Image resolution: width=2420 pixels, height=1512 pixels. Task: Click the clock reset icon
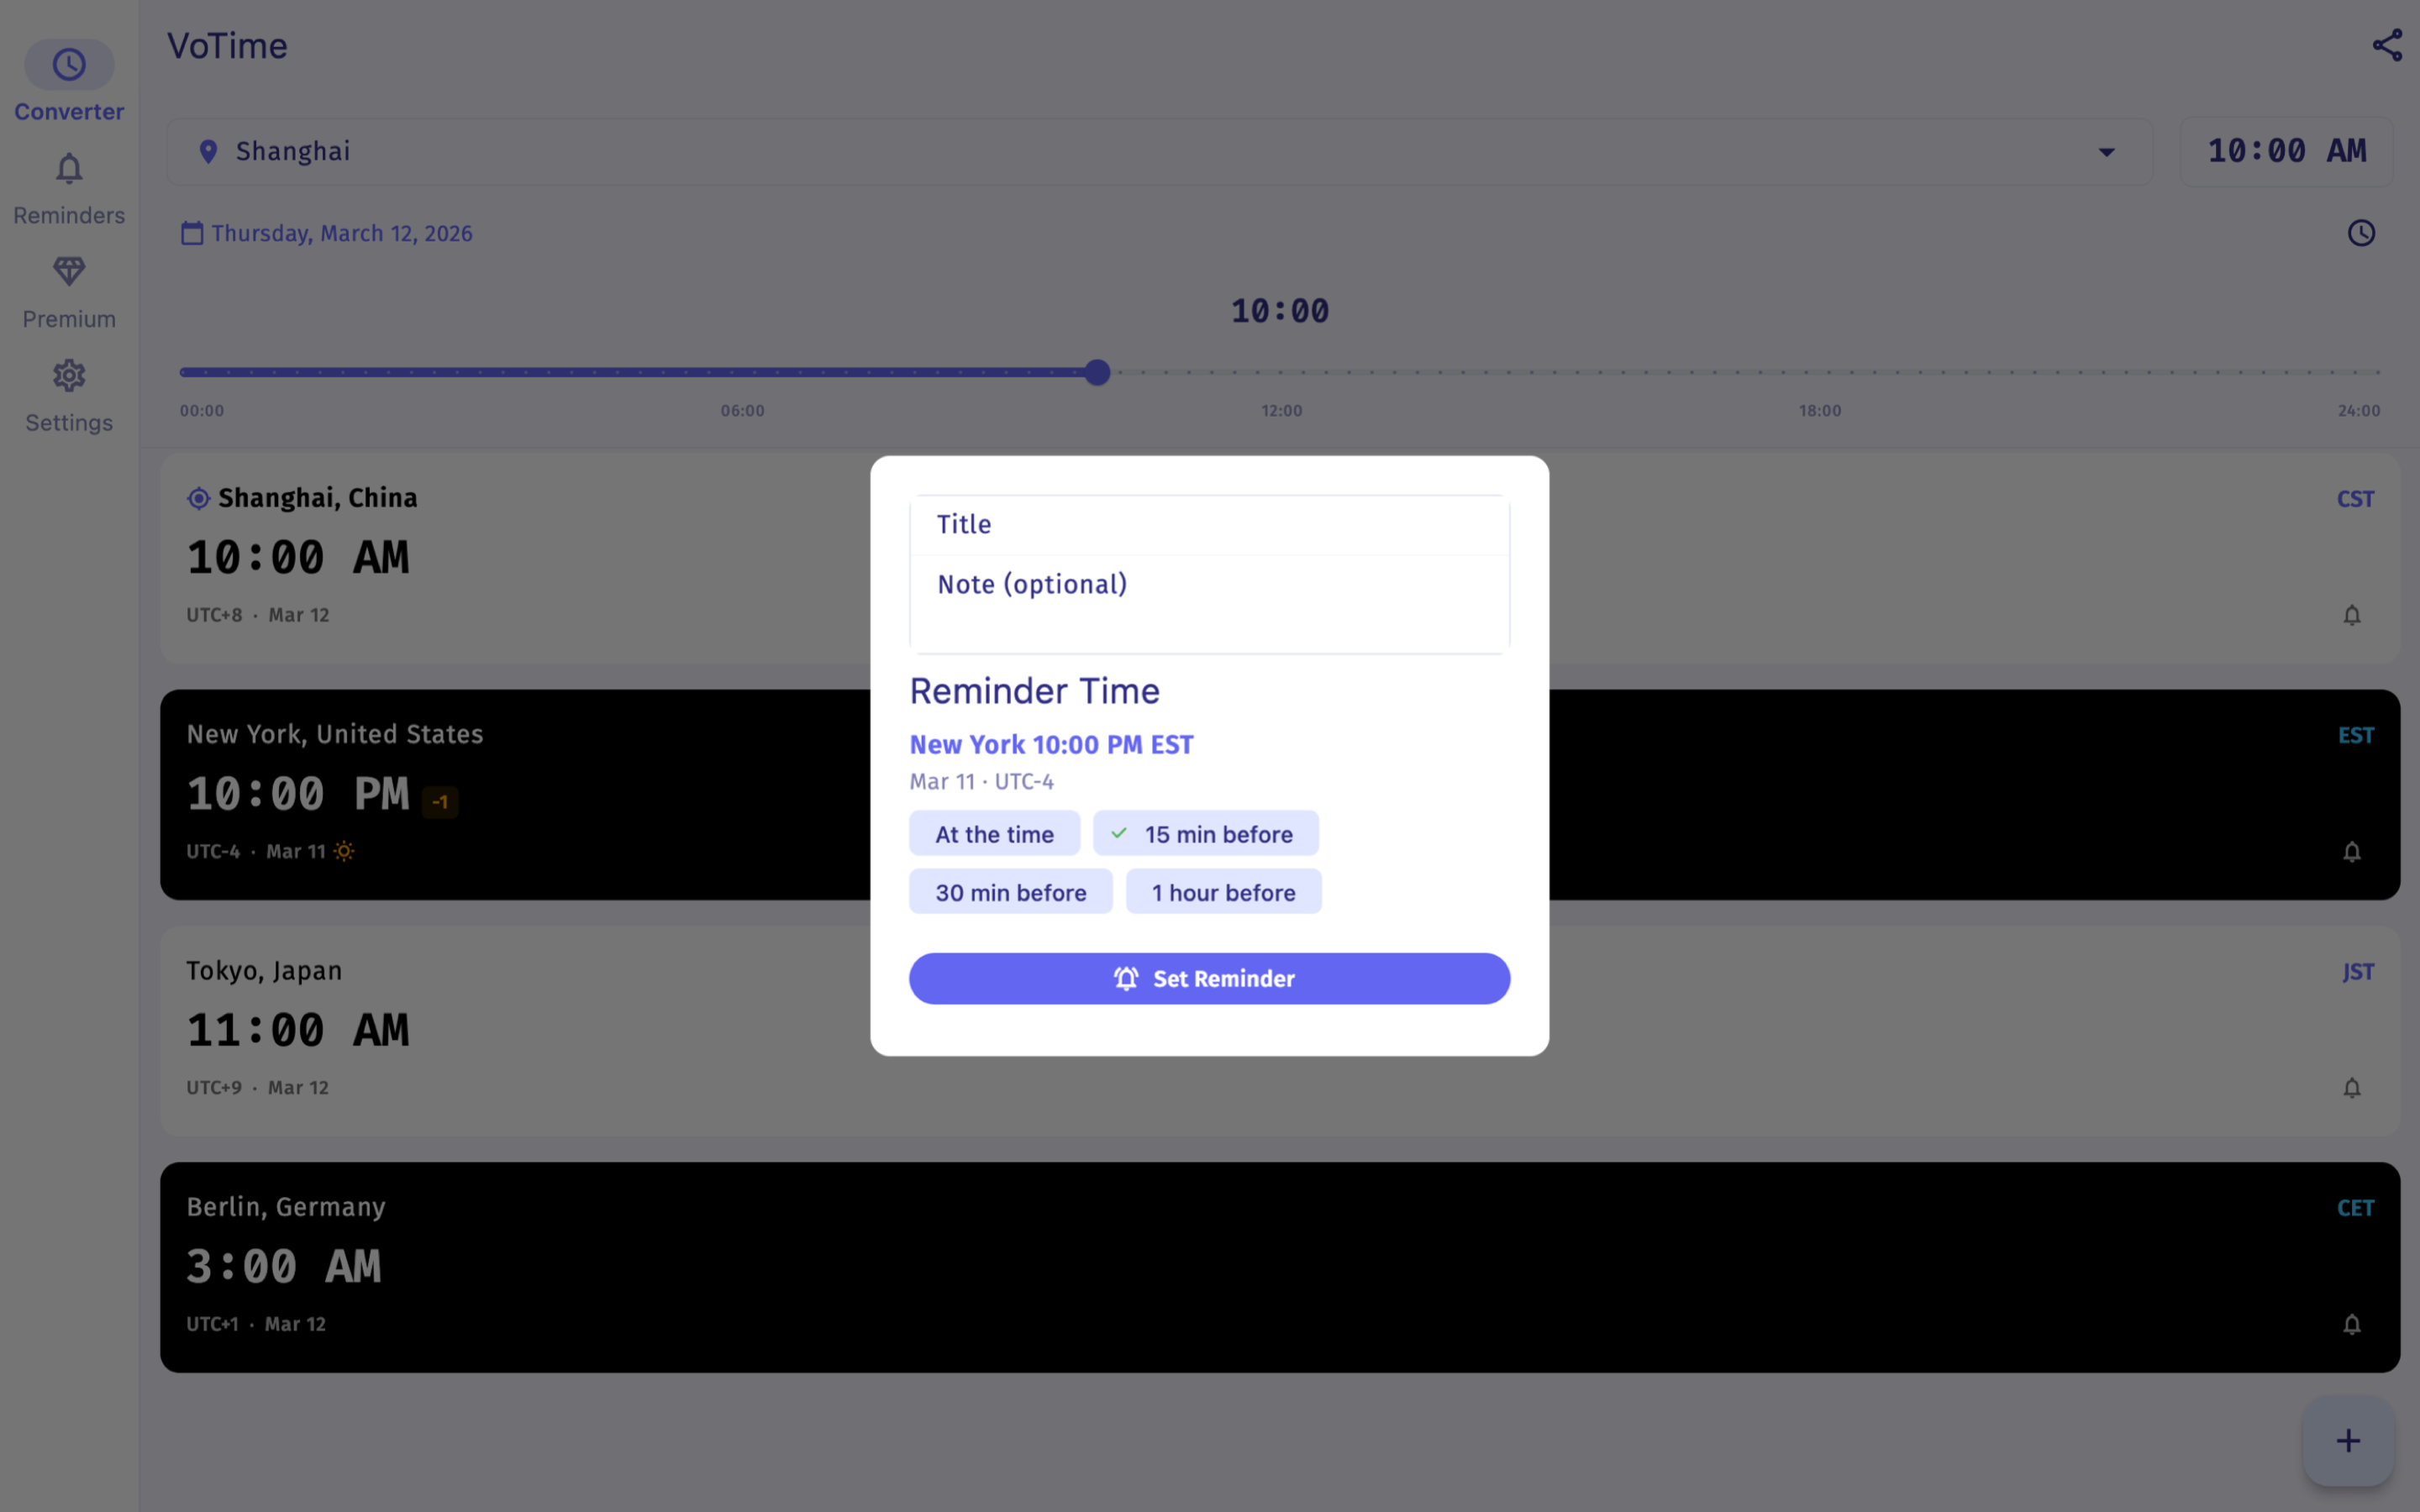click(2361, 233)
